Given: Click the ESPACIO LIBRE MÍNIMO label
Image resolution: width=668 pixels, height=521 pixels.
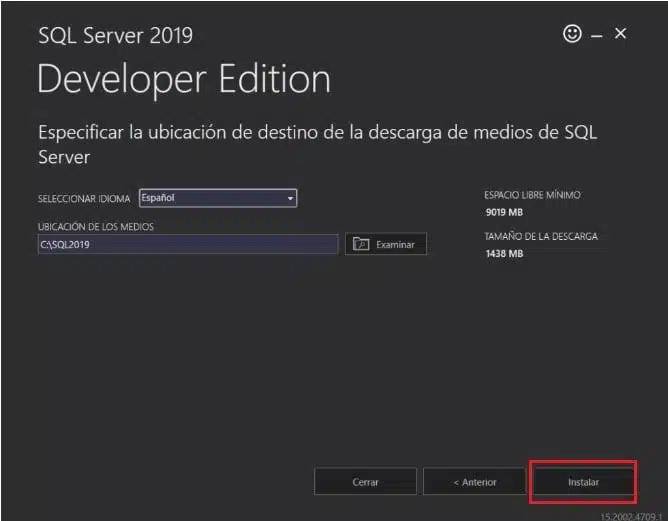Looking at the screenshot, I should pyautogui.click(x=532, y=195).
